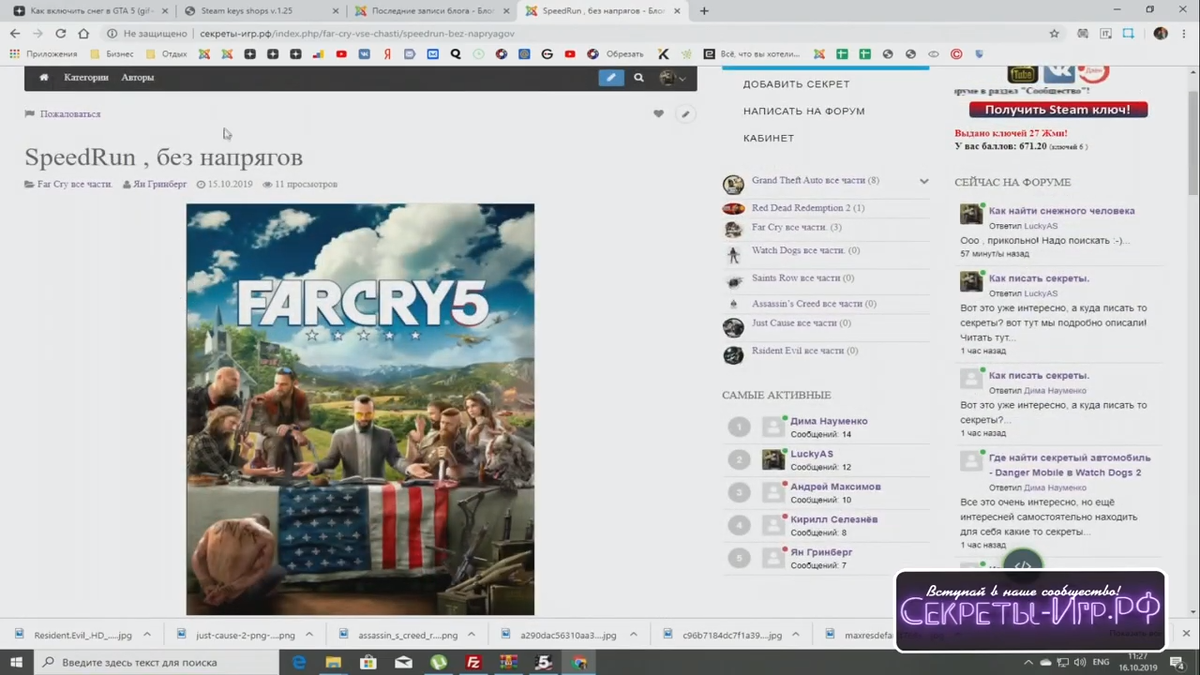Open Microsoft Edge from the taskbar

(299, 662)
